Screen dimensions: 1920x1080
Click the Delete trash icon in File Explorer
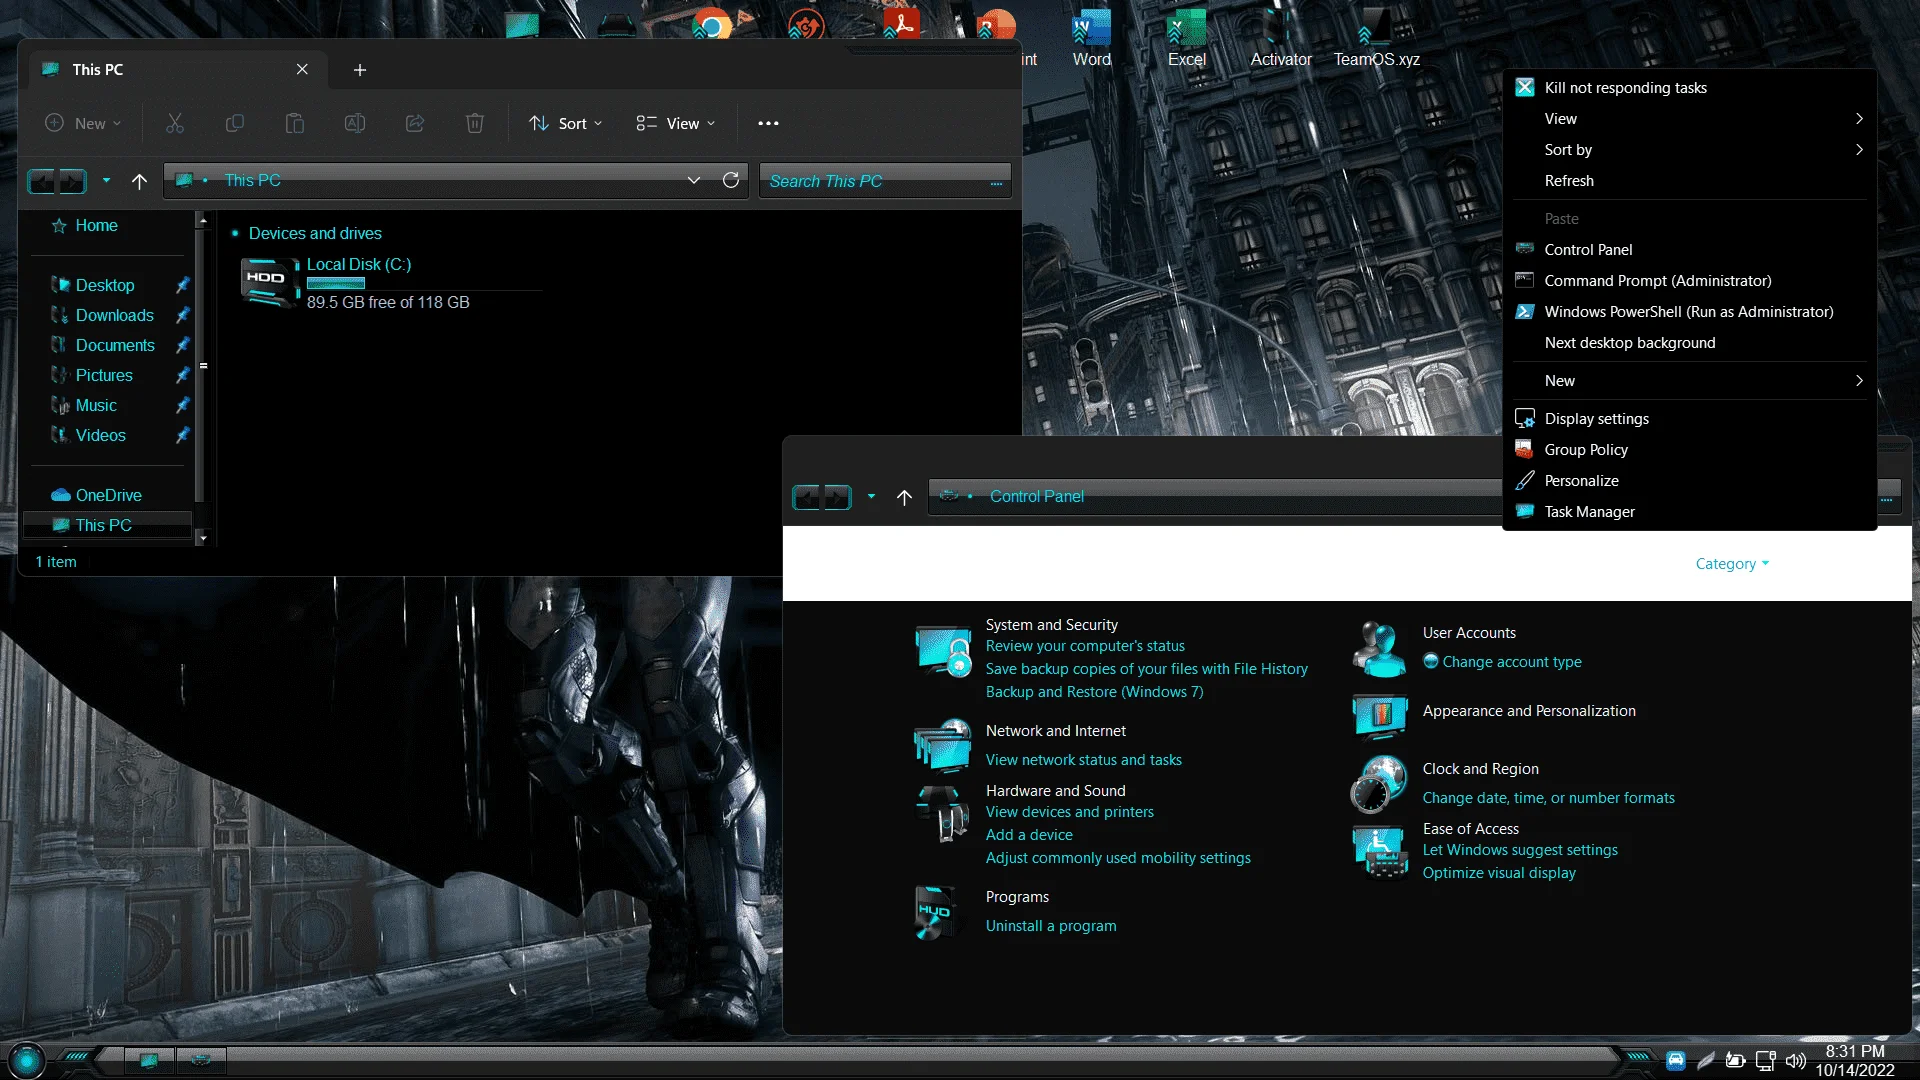475,123
